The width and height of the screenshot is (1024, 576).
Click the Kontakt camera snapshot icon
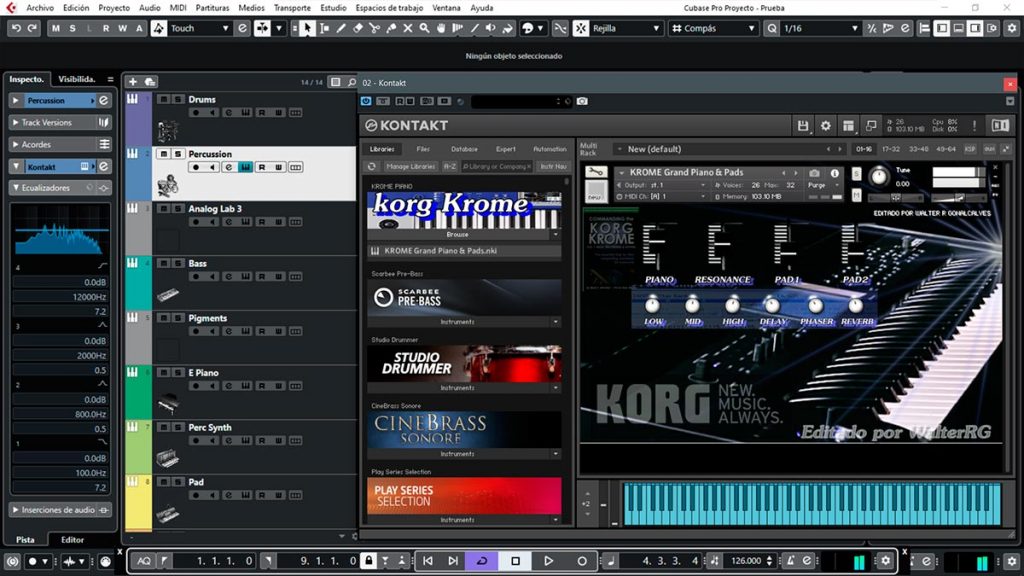pyautogui.click(x=582, y=101)
